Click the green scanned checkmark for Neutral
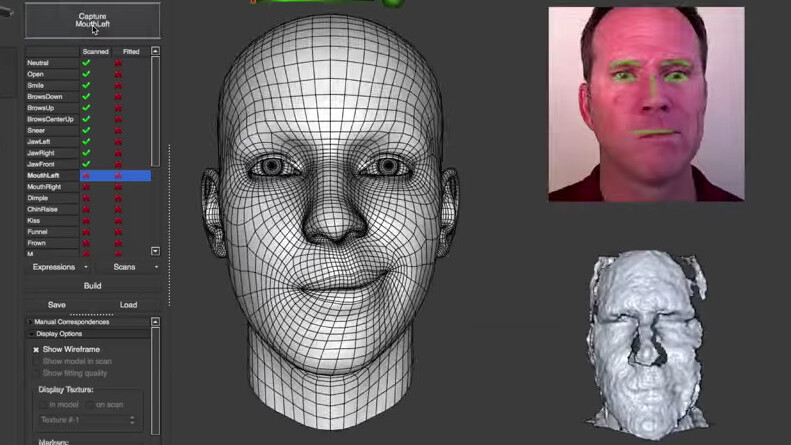The image size is (791, 445). (86, 63)
